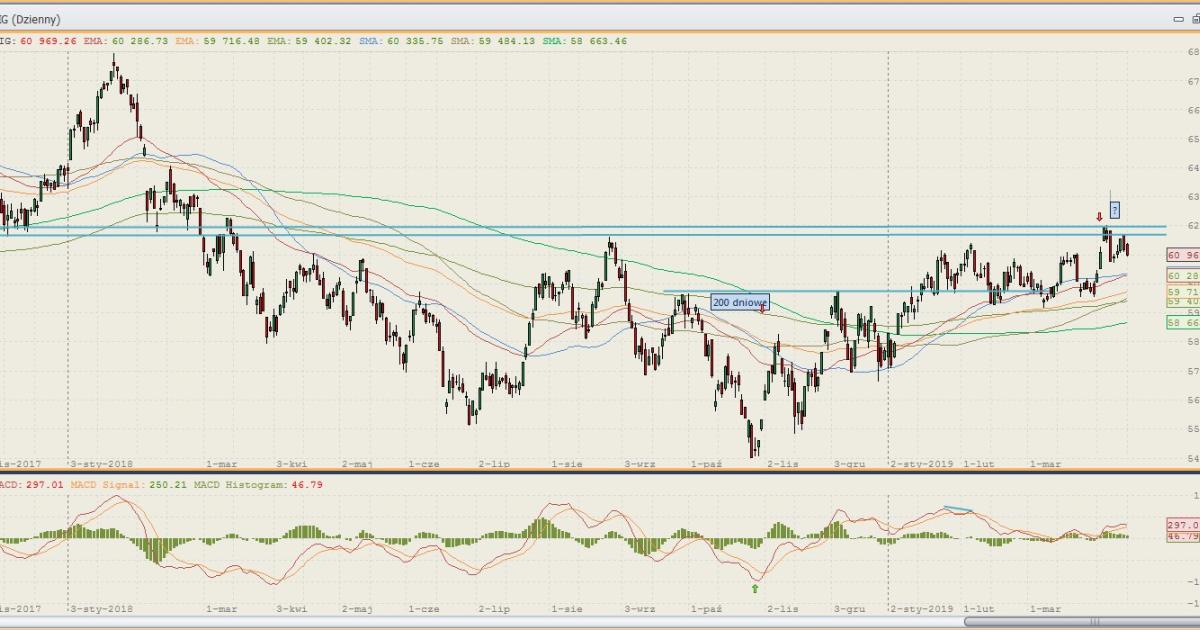This screenshot has height=630, width=1200.
Task: Click the 2-sty-2019 date on the MACD time axis
Action: click(922, 607)
